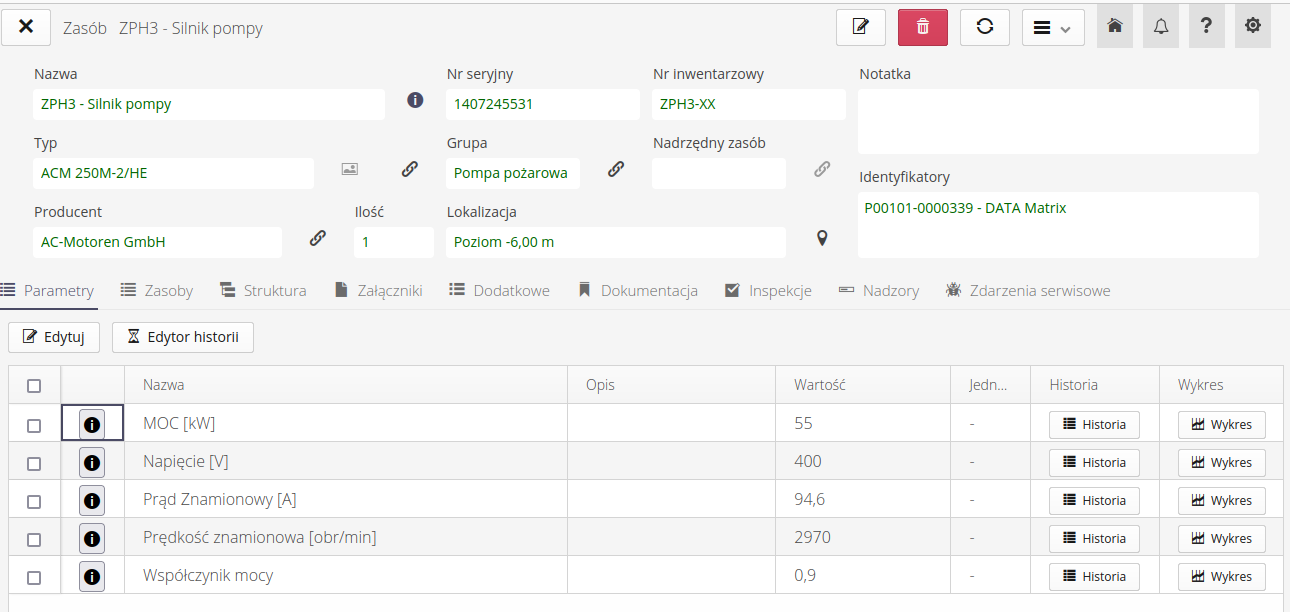Image resolution: width=1290 pixels, height=612 pixels.
Task: Click info icon in MOC [kW] row
Action: (92, 424)
